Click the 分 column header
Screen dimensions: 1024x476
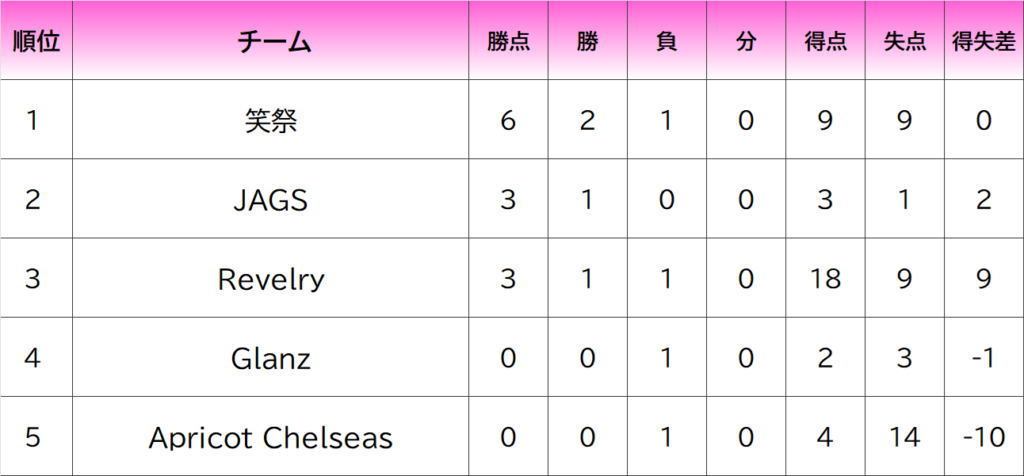pyautogui.click(x=745, y=41)
